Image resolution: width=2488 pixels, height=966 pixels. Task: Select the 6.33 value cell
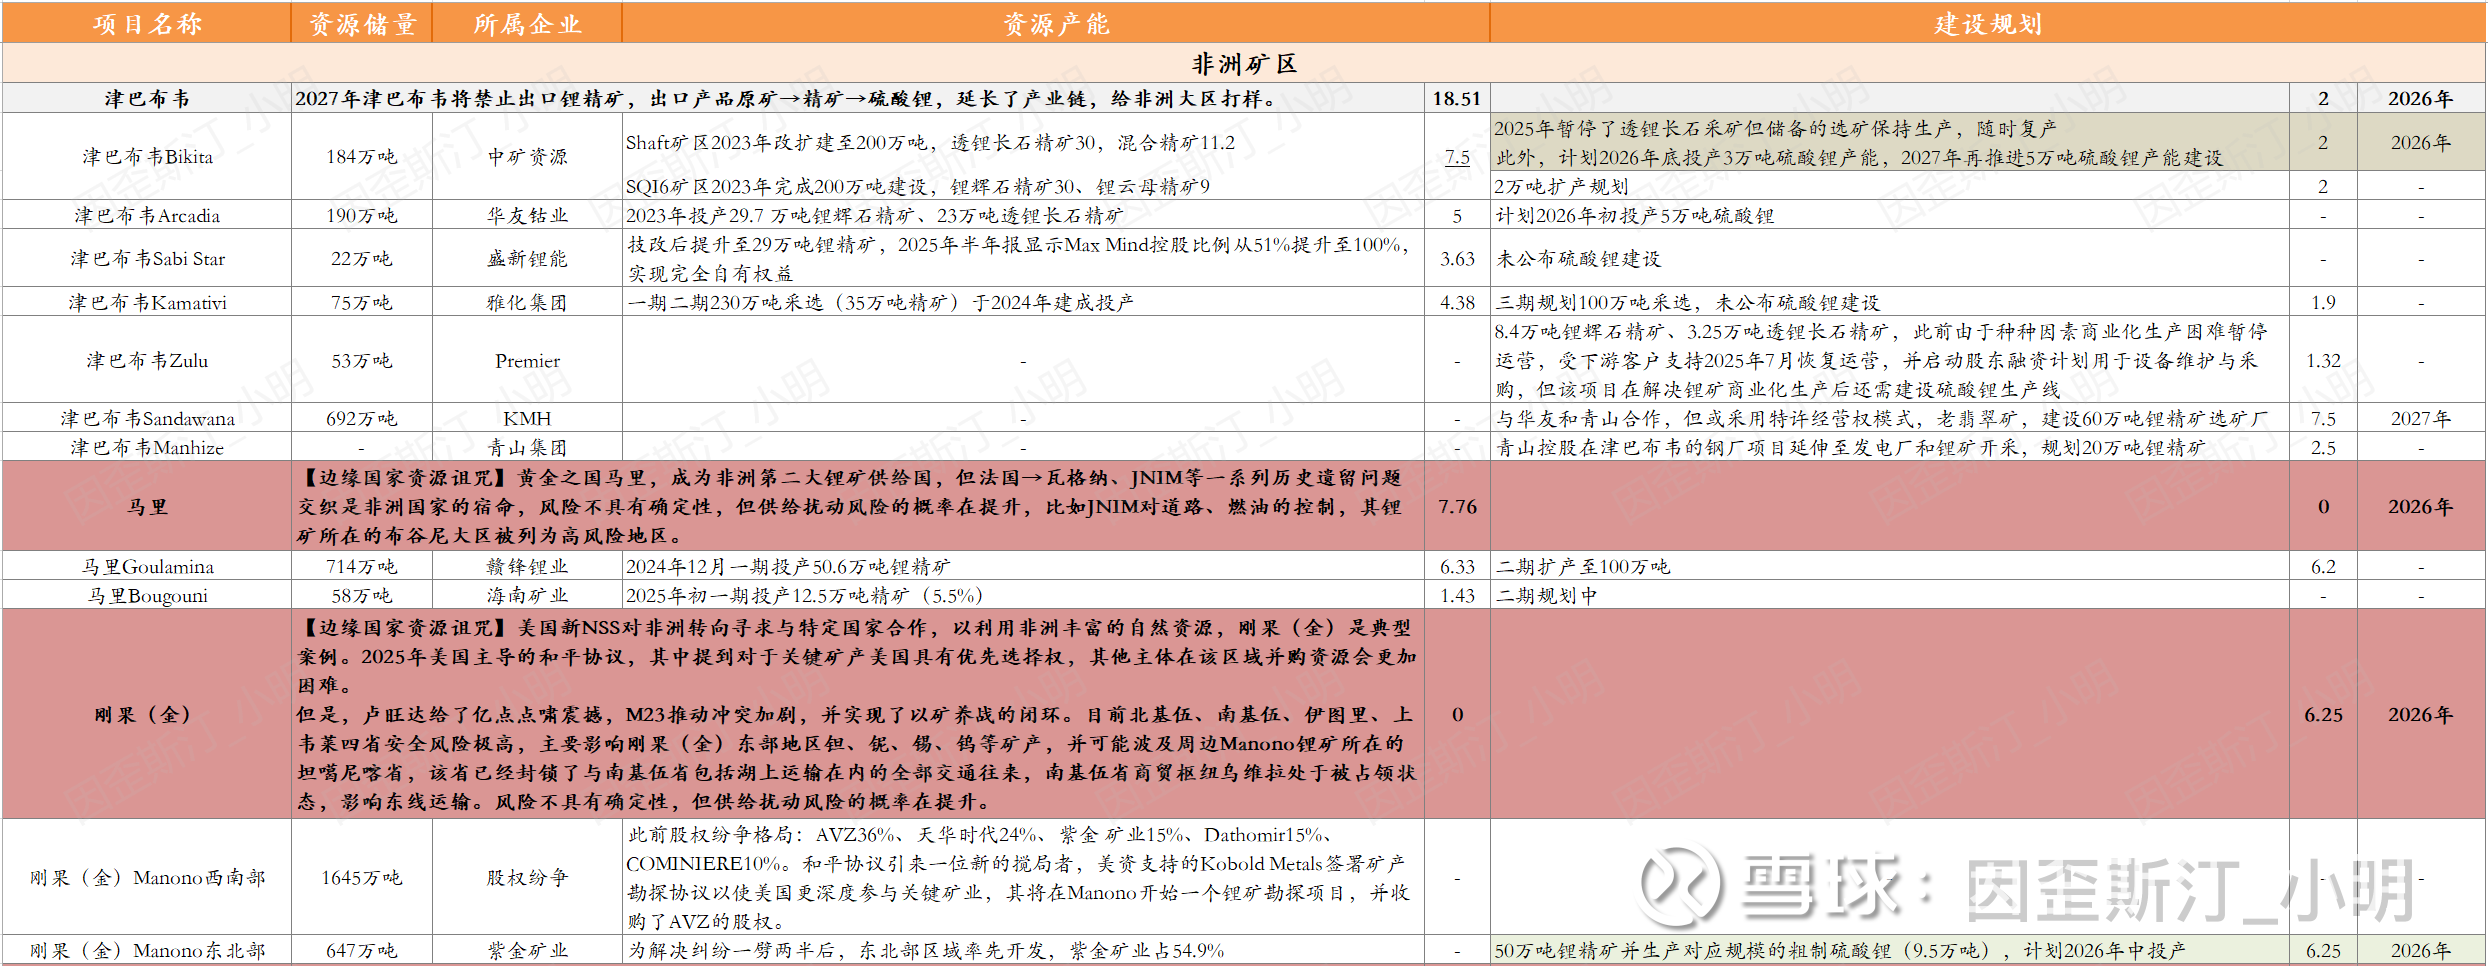(1457, 566)
